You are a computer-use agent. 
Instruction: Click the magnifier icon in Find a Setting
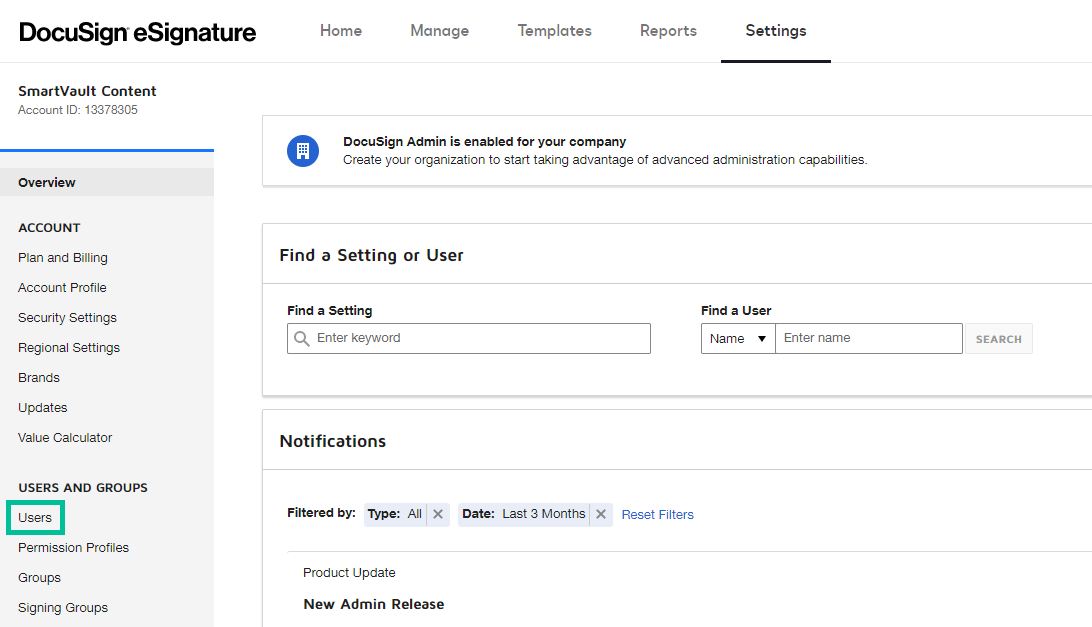click(x=302, y=339)
